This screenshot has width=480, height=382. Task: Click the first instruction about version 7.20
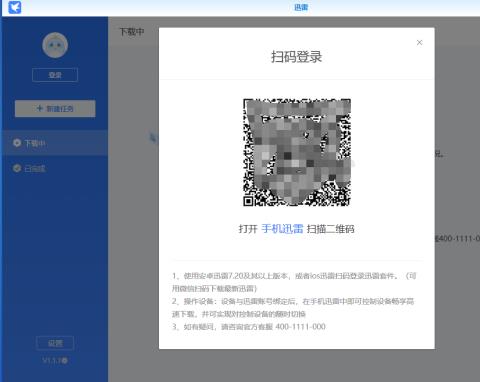pos(294,282)
